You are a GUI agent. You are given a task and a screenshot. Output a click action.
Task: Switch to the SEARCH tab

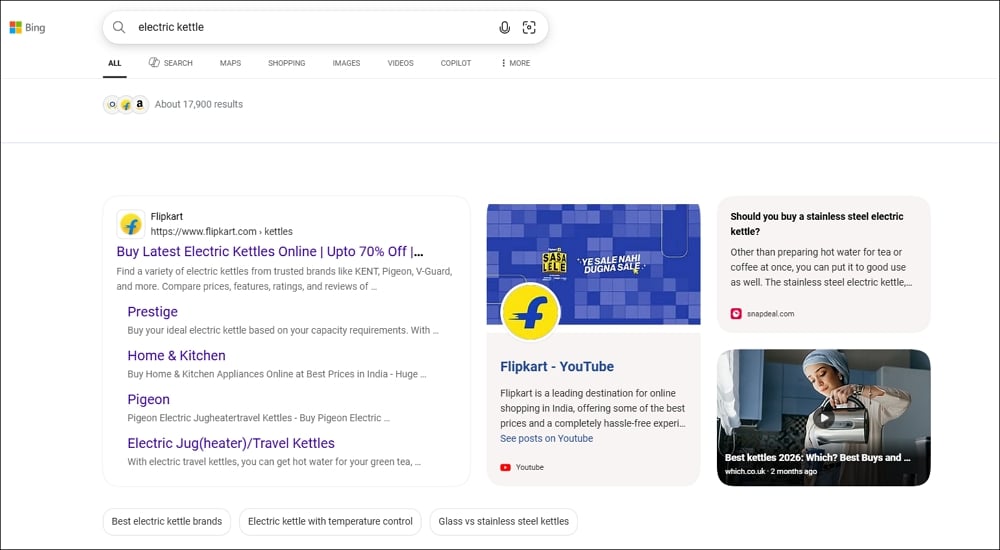point(171,63)
